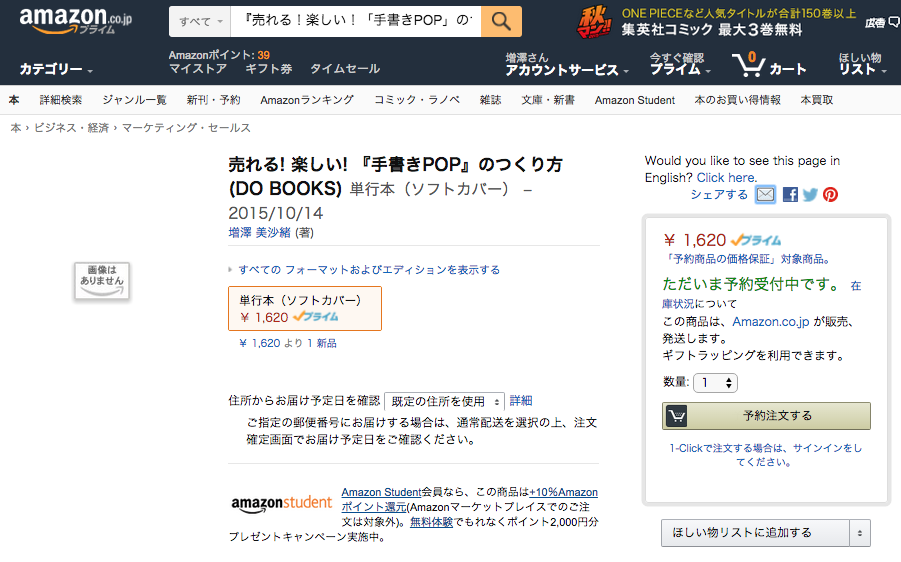Click the Amazon.co.jp logo
Image resolution: width=901 pixels, height=562 pixels.
click(75, 21)
